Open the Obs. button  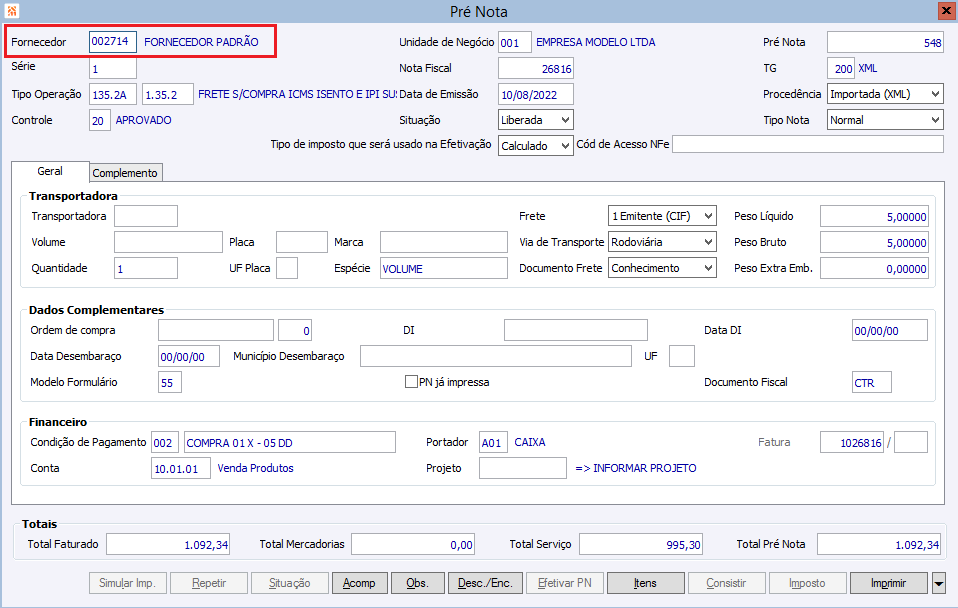(418, 583)
